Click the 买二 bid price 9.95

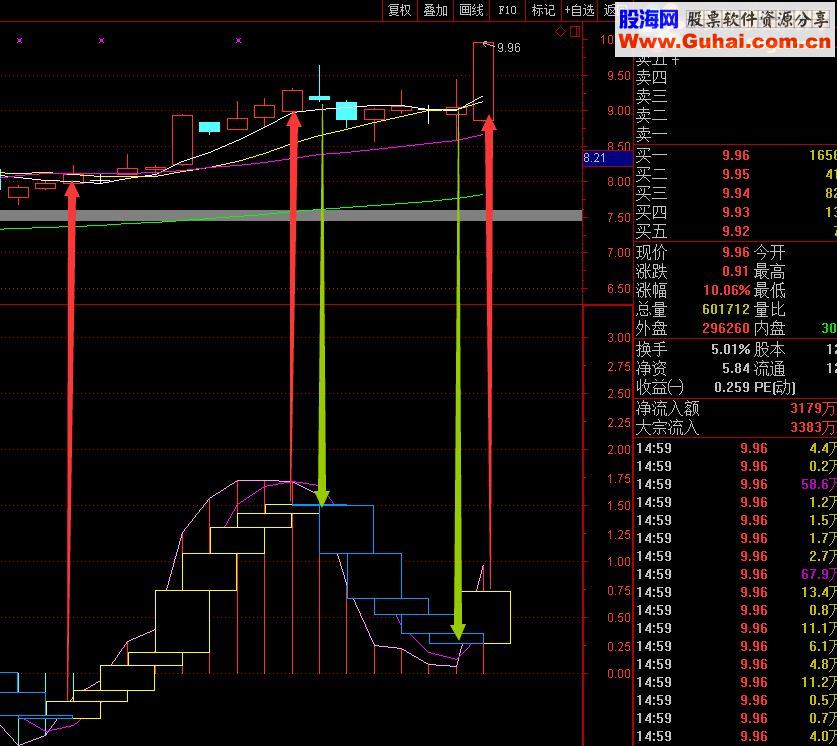736,174
